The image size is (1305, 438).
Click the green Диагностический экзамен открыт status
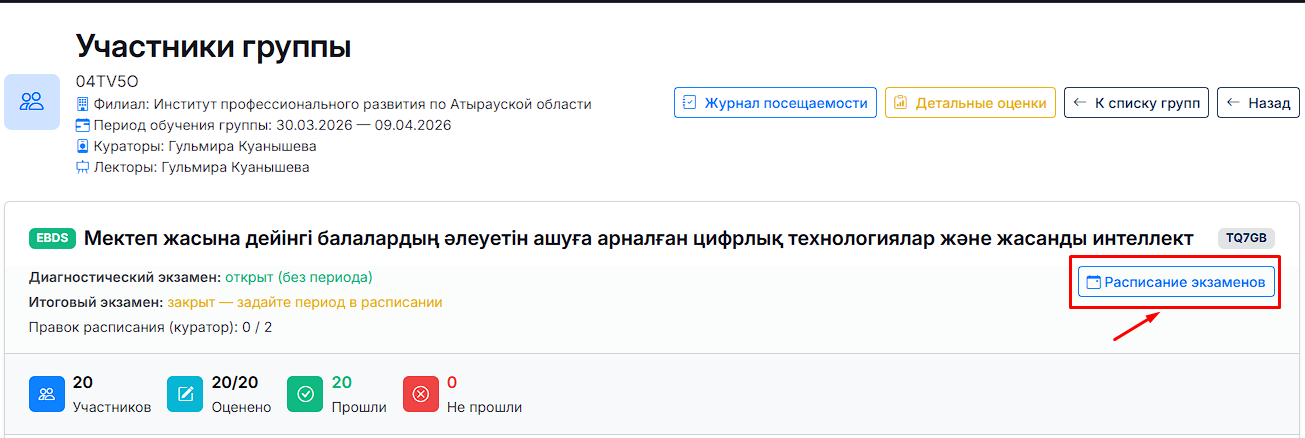[x=298, y=277]
